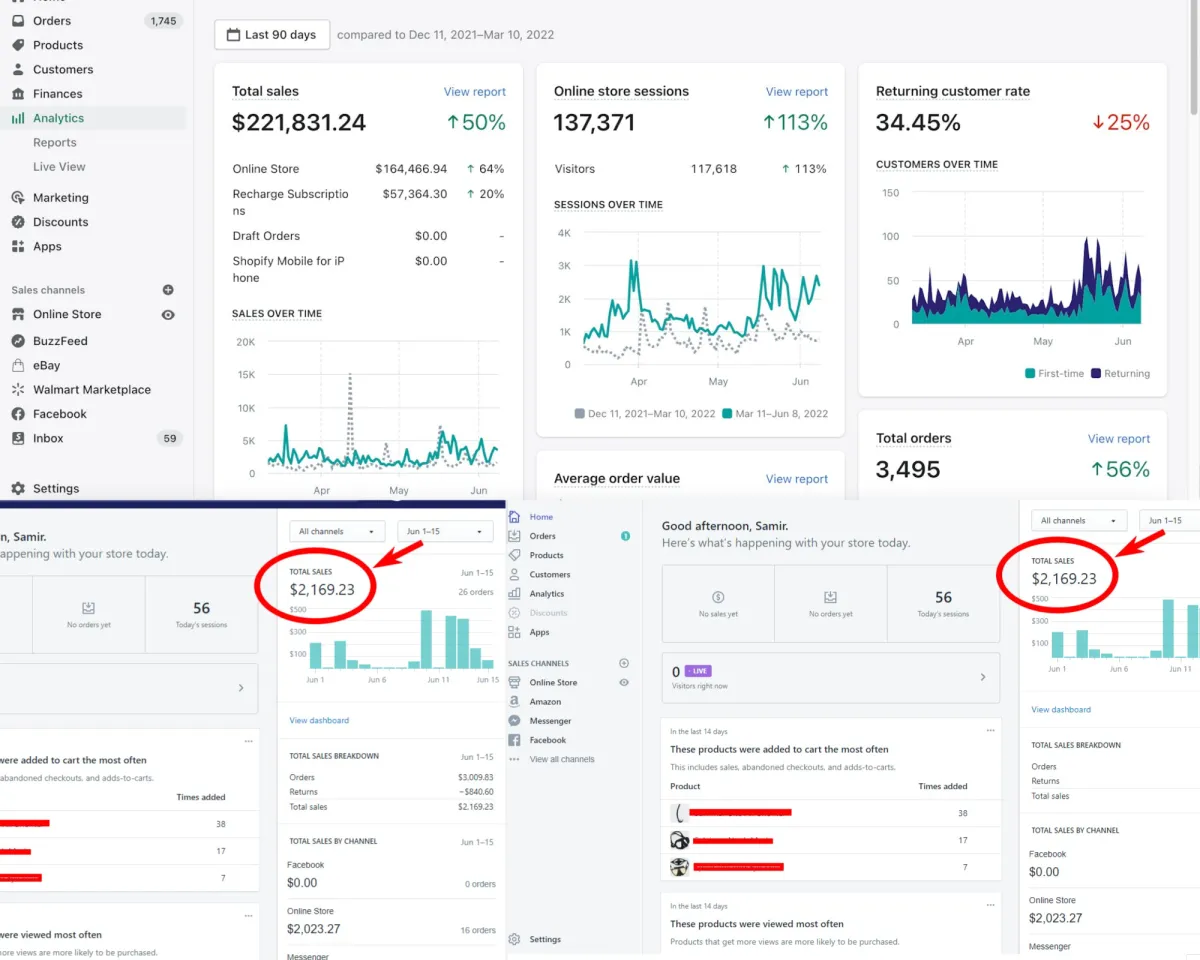This screenshot has width=1200, height=960.
Task: Open Last 90 days date picker
Action: (271, 34)
